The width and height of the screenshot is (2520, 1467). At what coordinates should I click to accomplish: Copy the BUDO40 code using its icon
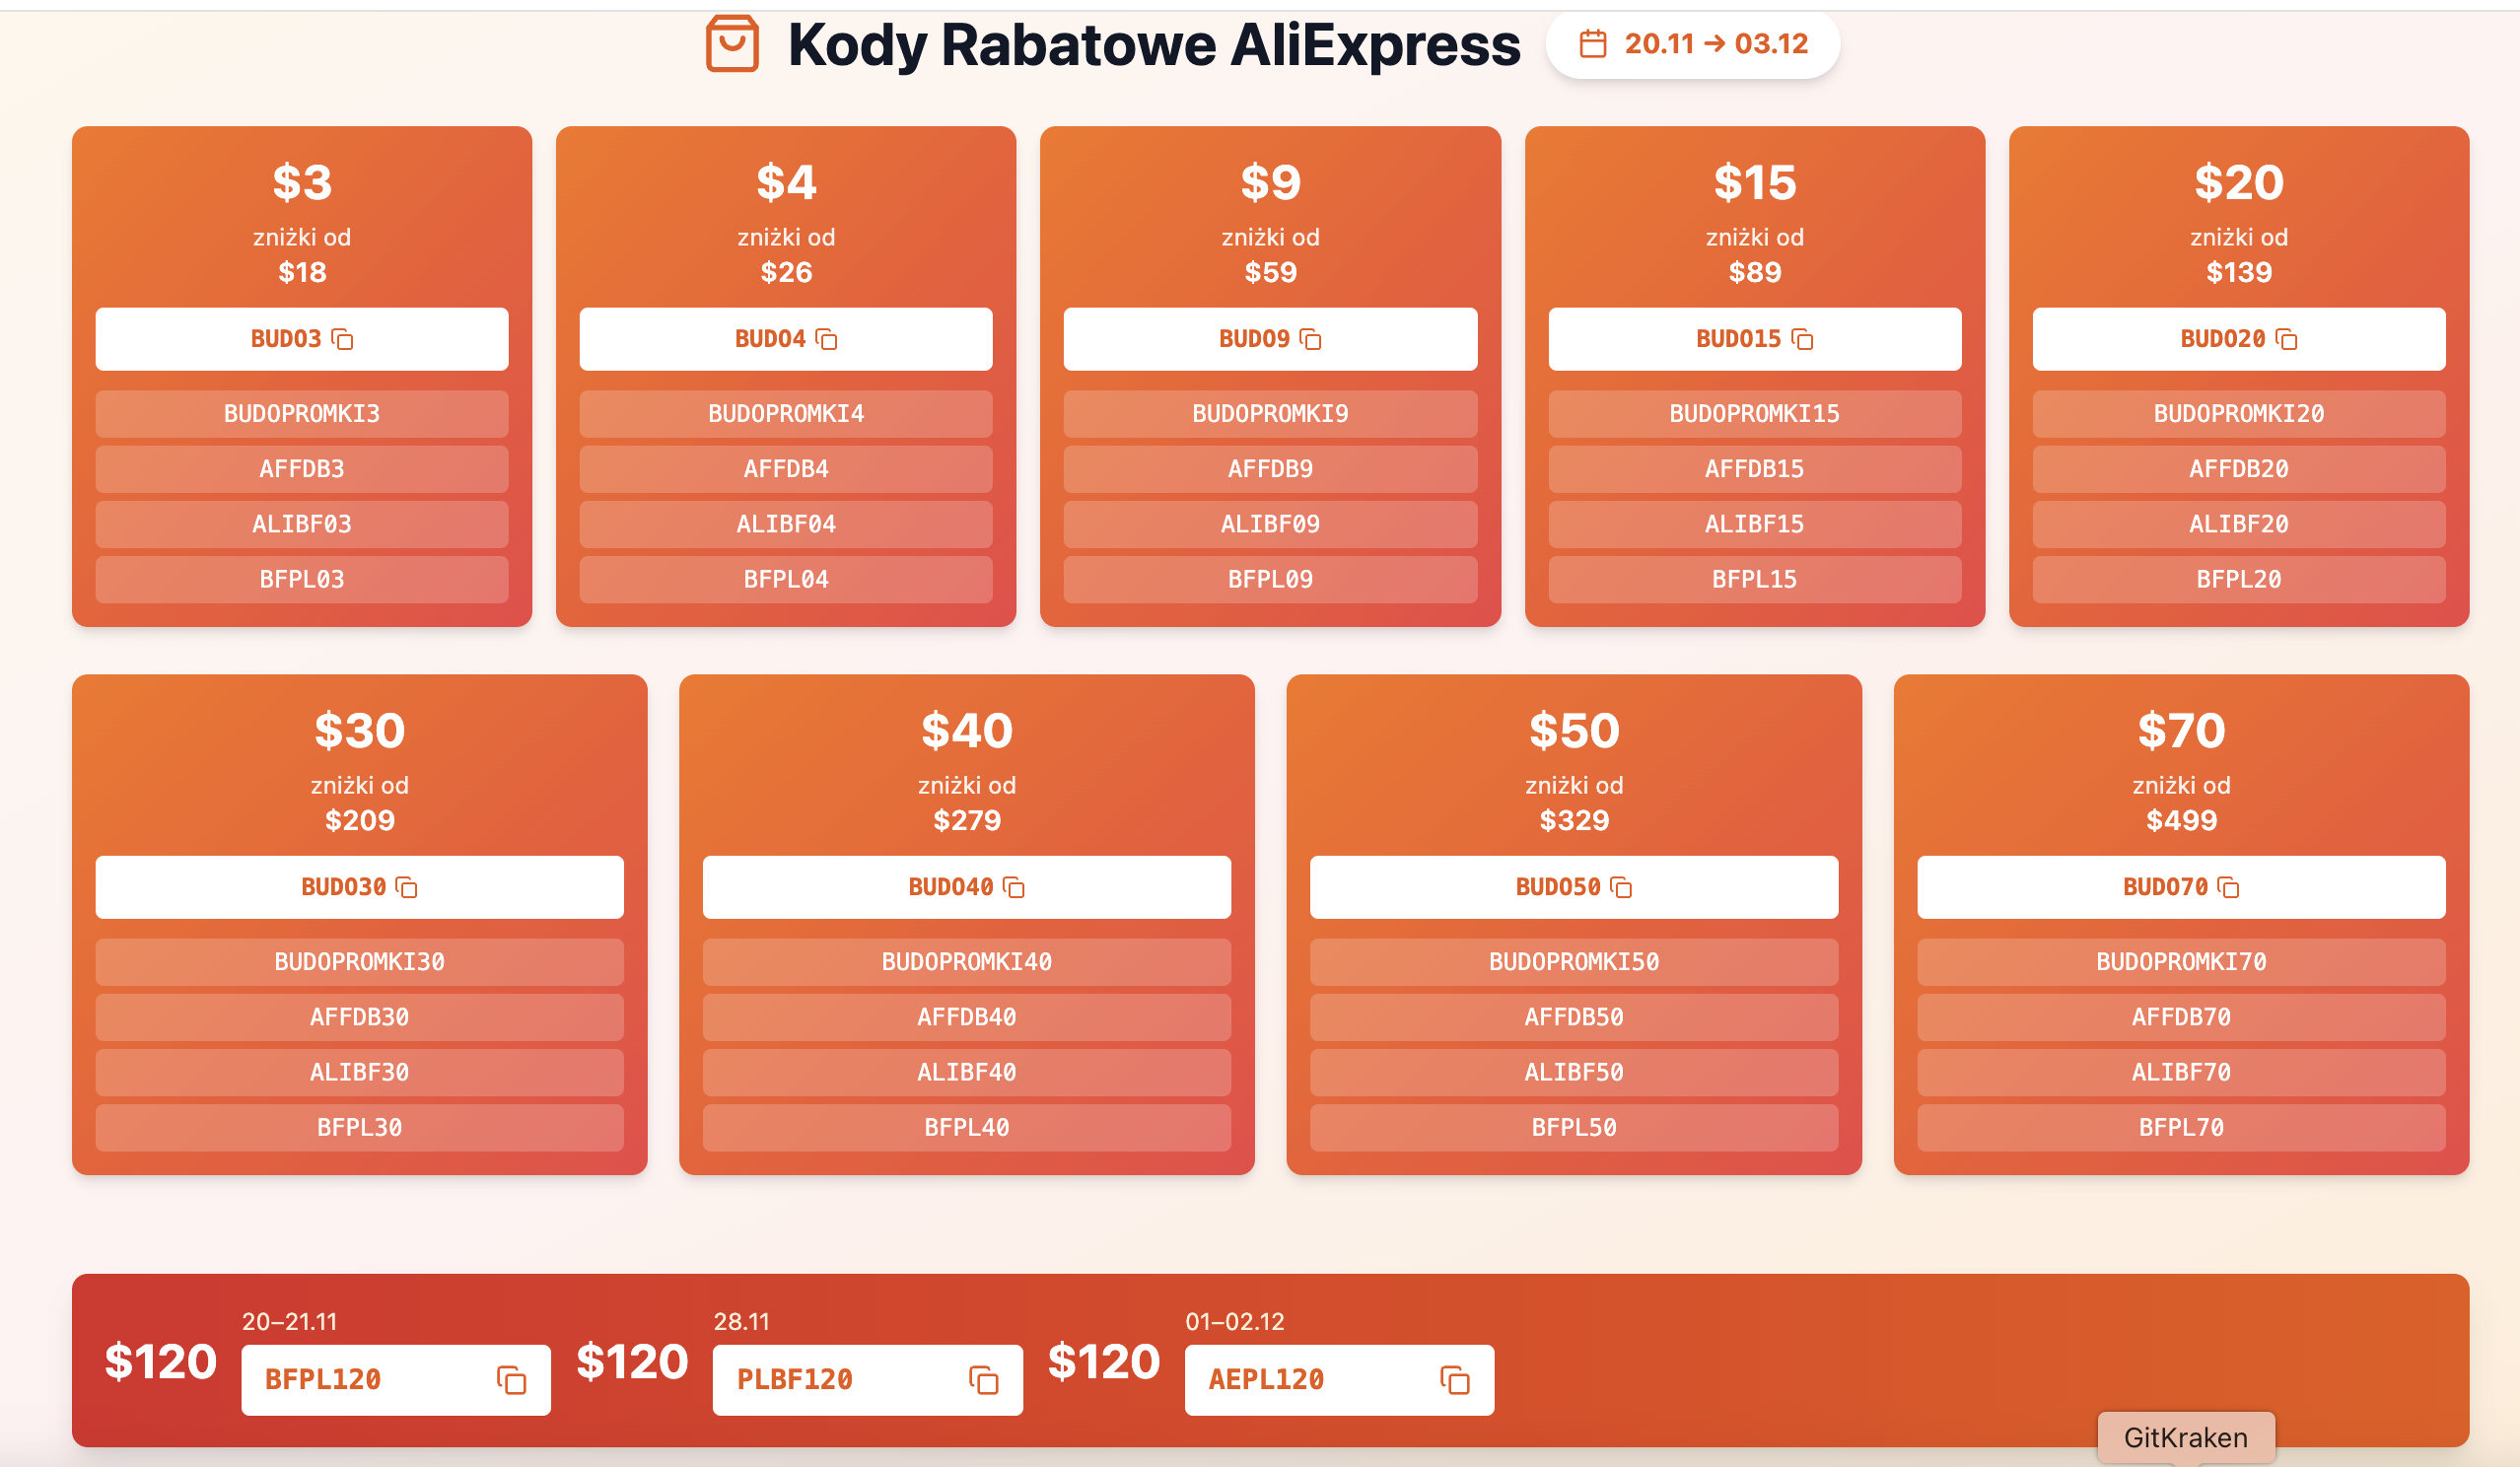[x=1014, y=888]
